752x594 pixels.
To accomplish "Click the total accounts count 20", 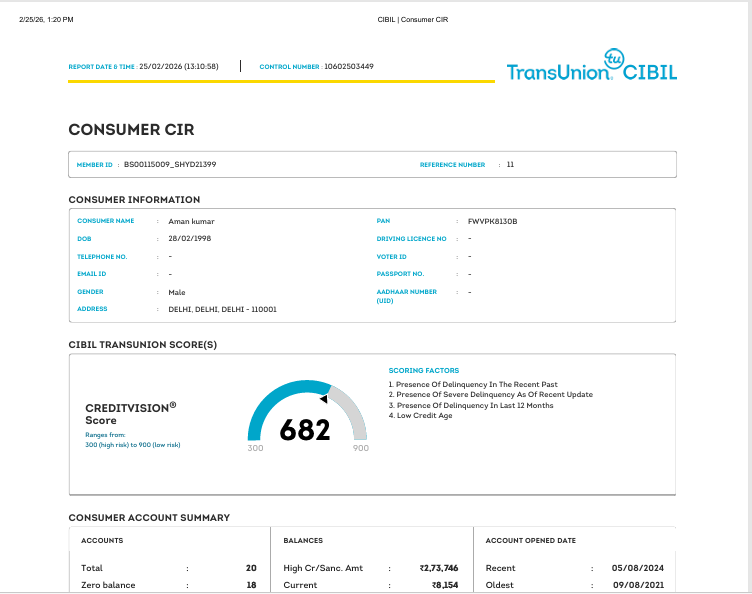I will tap(251, 568).
